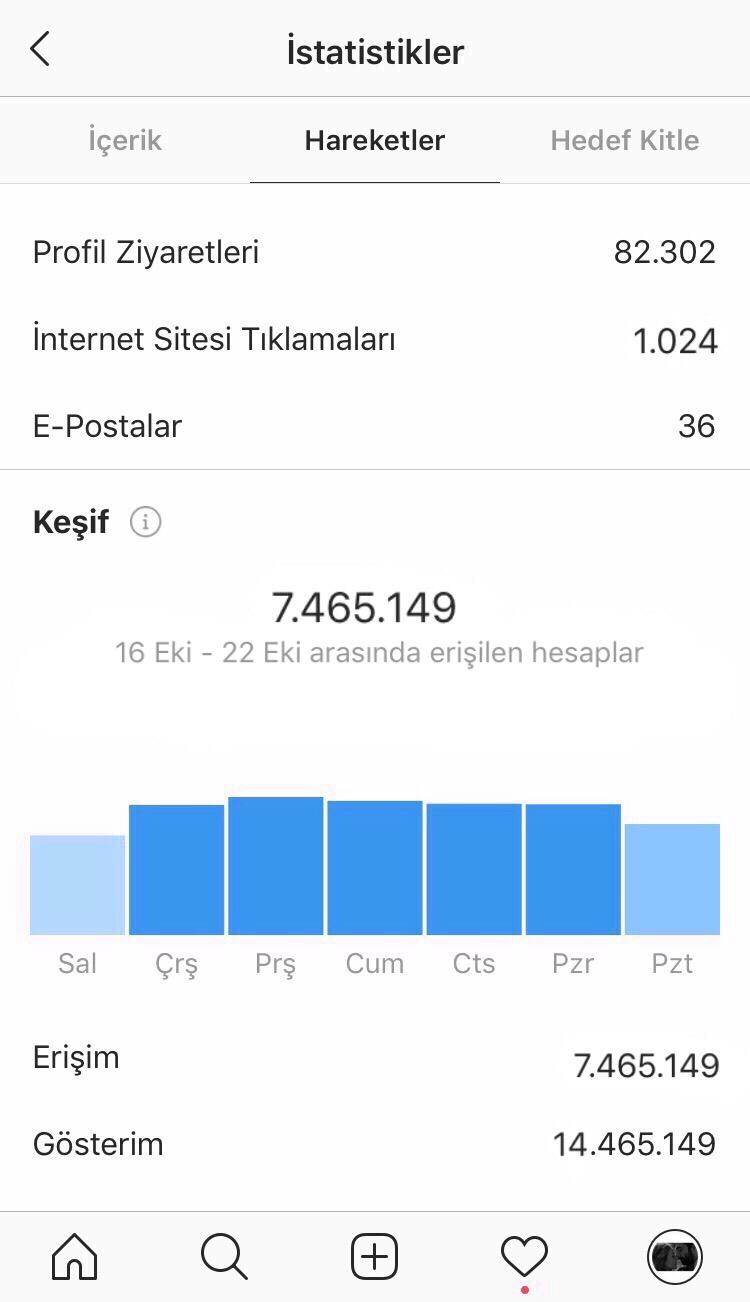Image resolution: width=750 pixels, height=1302 pixels.
Task: Tap the Gösterim count 14.465.149
Action: pyautogui.click(x=635, y=1144)
